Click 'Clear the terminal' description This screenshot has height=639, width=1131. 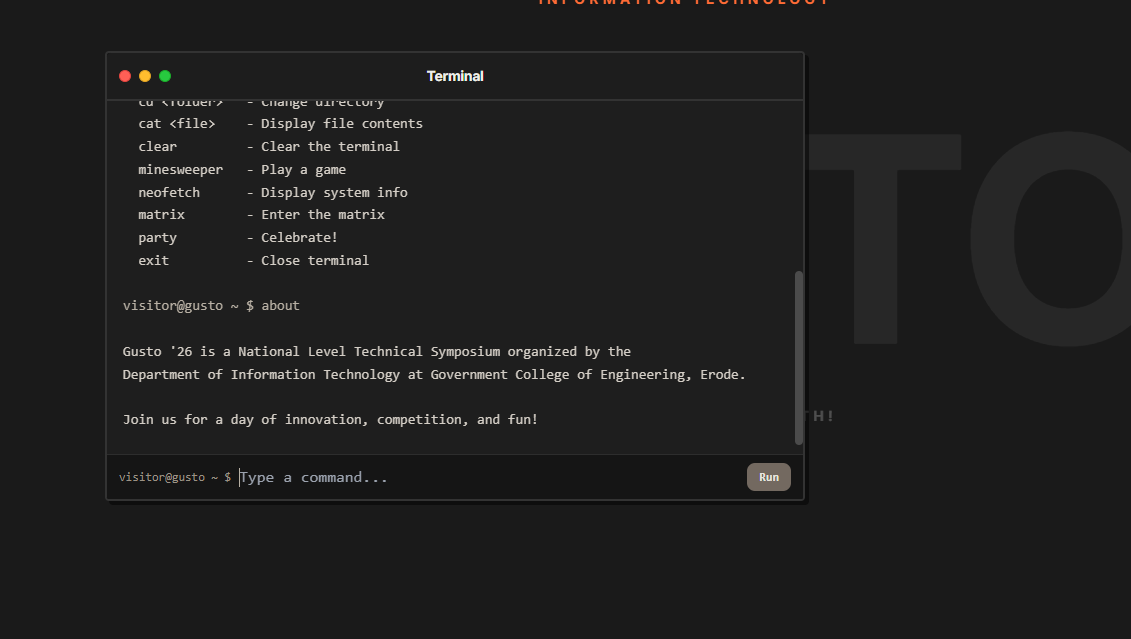(x=330, y=146)
